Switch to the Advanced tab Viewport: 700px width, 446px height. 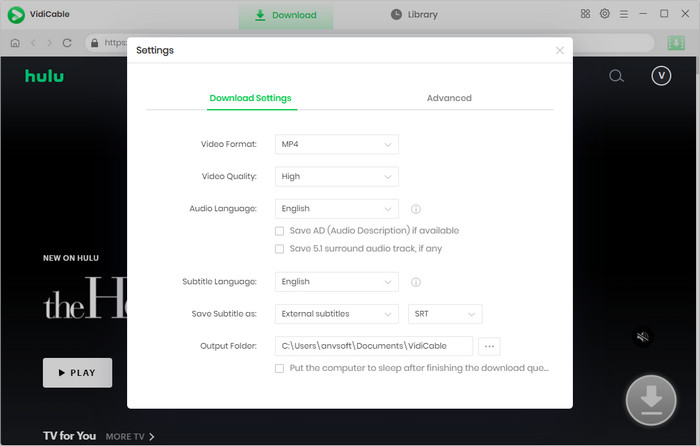pyautogui.click(x=449, y=98)
